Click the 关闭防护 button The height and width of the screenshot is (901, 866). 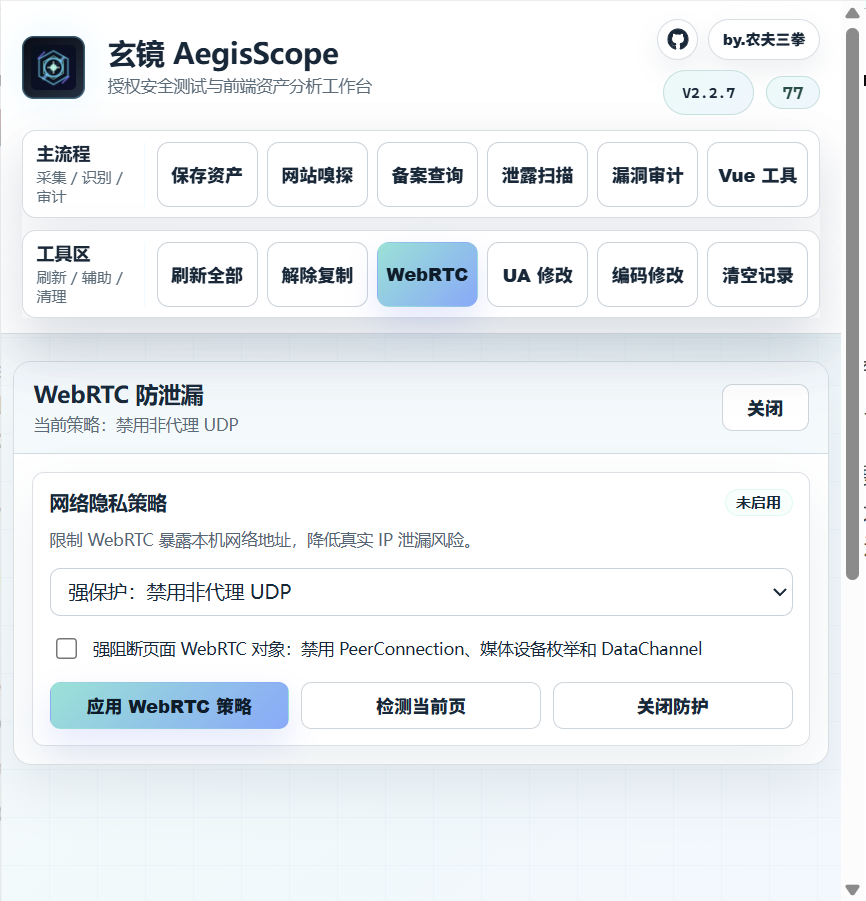pyautogui.click(x=672, y=706)
